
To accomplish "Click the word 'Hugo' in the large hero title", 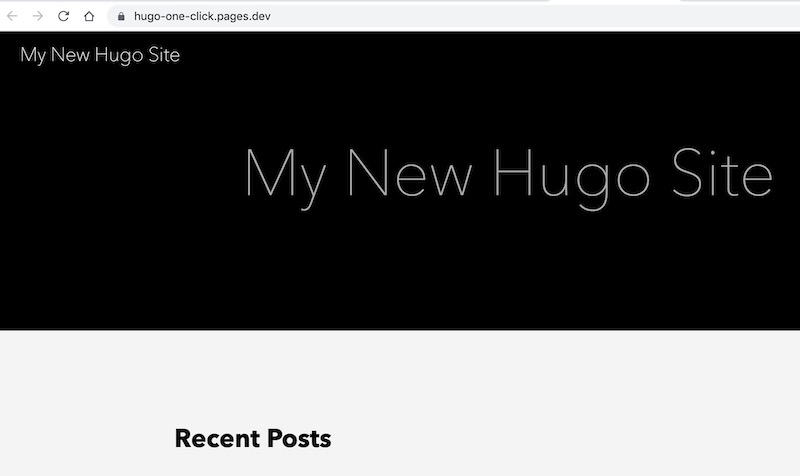I will coord(571,177).
